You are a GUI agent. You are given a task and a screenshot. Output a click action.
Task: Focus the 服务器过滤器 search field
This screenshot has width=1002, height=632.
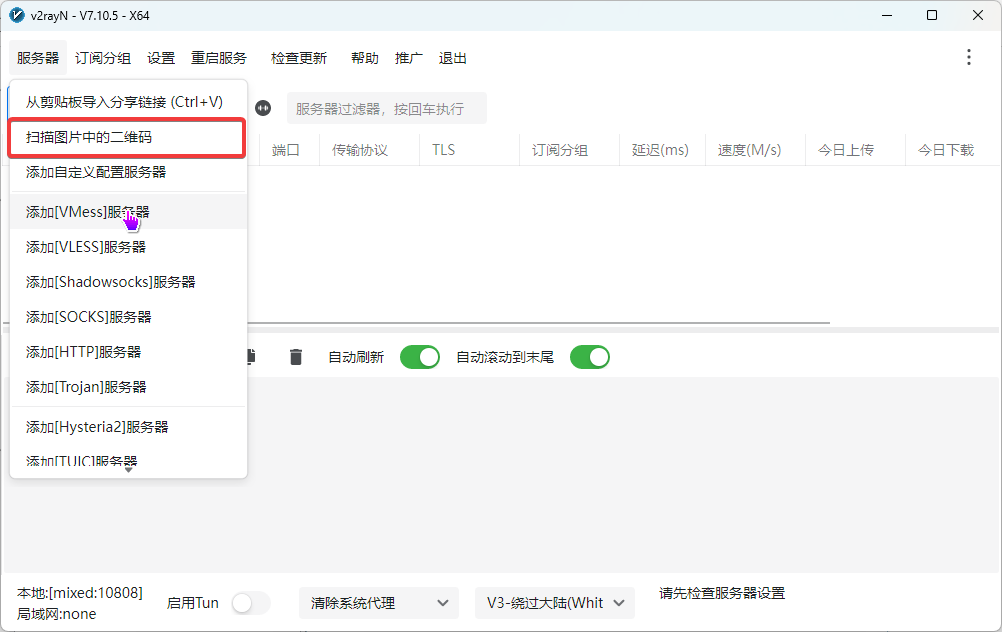(386, 108)
